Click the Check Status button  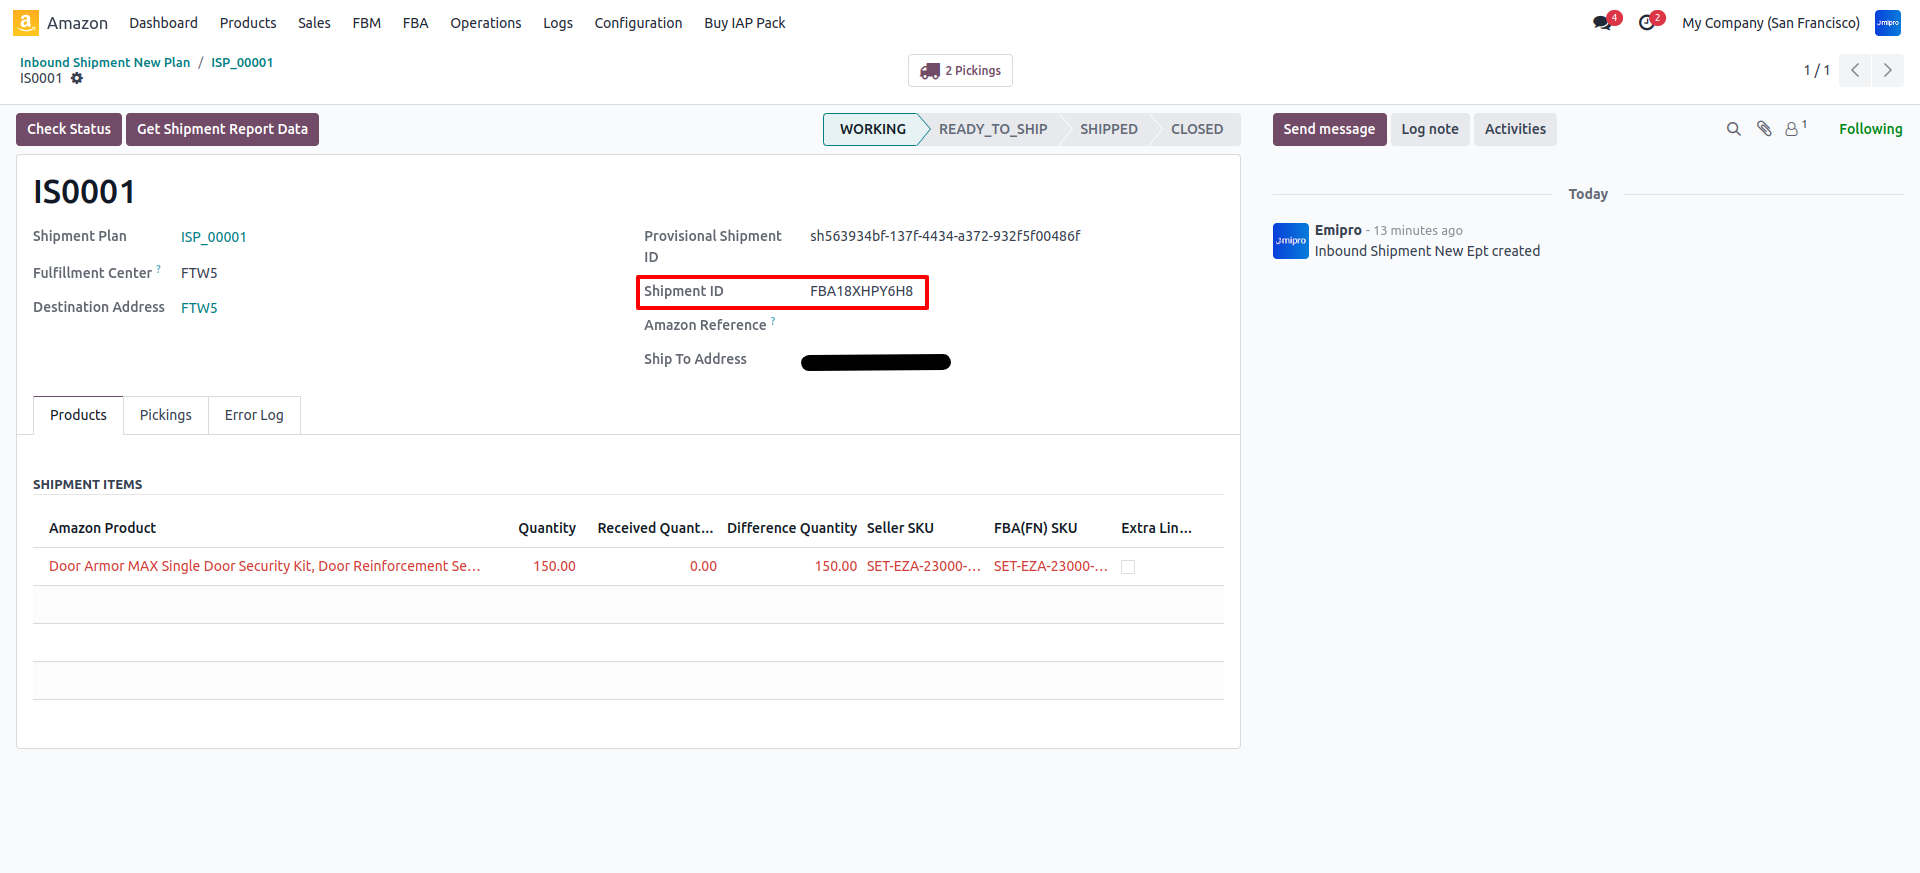[x=69, y=129]
